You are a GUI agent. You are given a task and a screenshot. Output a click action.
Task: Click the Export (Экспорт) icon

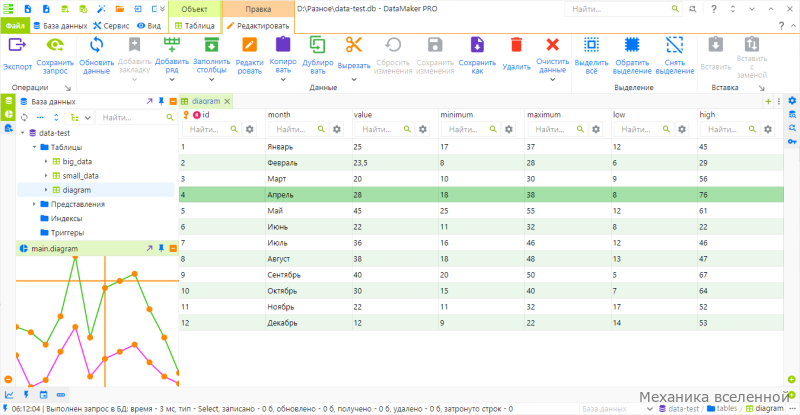click(x=17, y=45)
